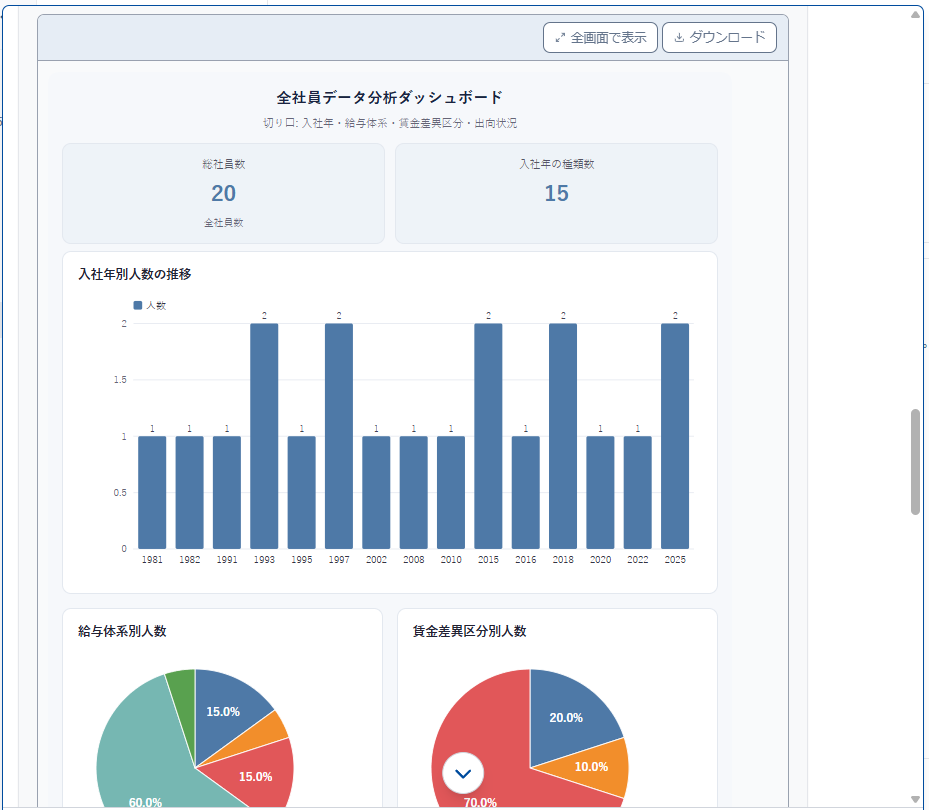Click the 2010 bar in the chart
This screenshot has width=929, height=810.
click(x=451, y=492)
